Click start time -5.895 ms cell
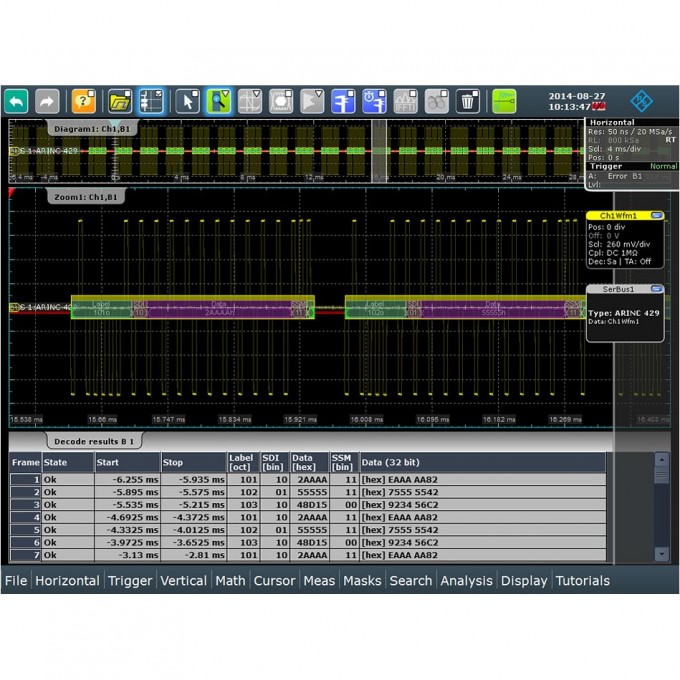The height and width of the screenshot is (680, 680). [x=128, y=492]
